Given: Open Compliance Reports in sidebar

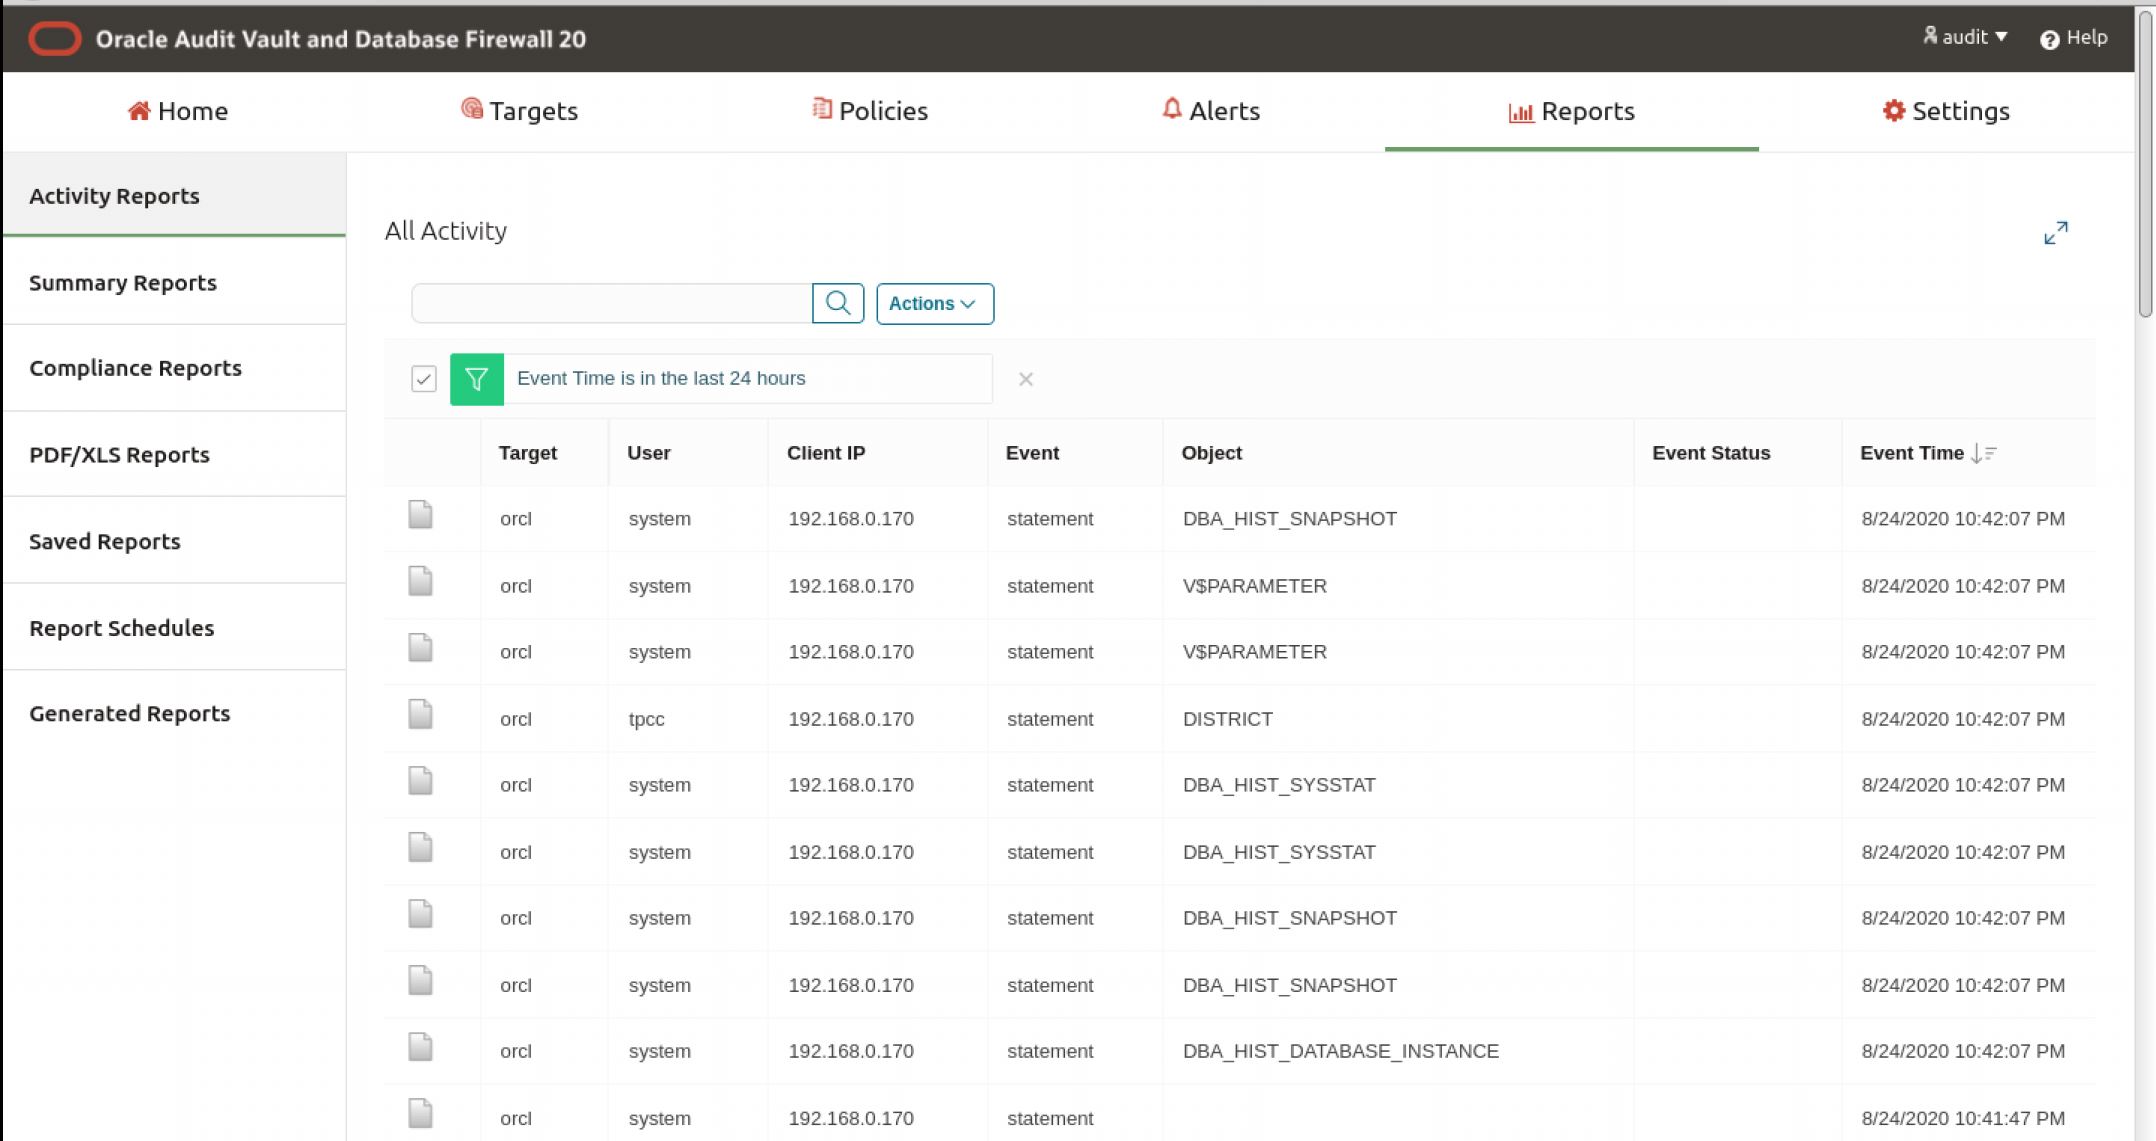Looking at the screenshot, I should tap(135, 368).
